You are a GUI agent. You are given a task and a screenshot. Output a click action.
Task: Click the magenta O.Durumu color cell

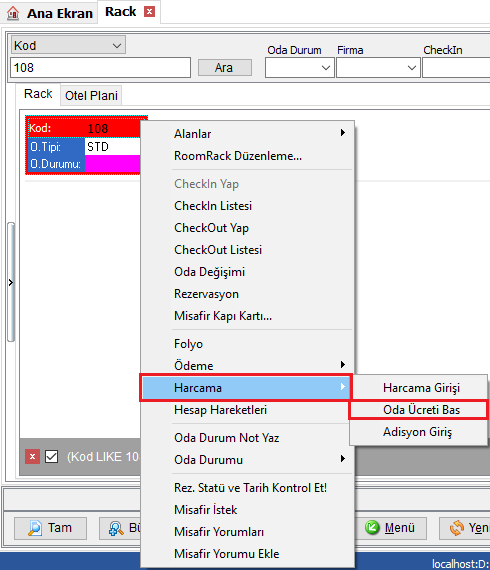[x=112, y=164]
